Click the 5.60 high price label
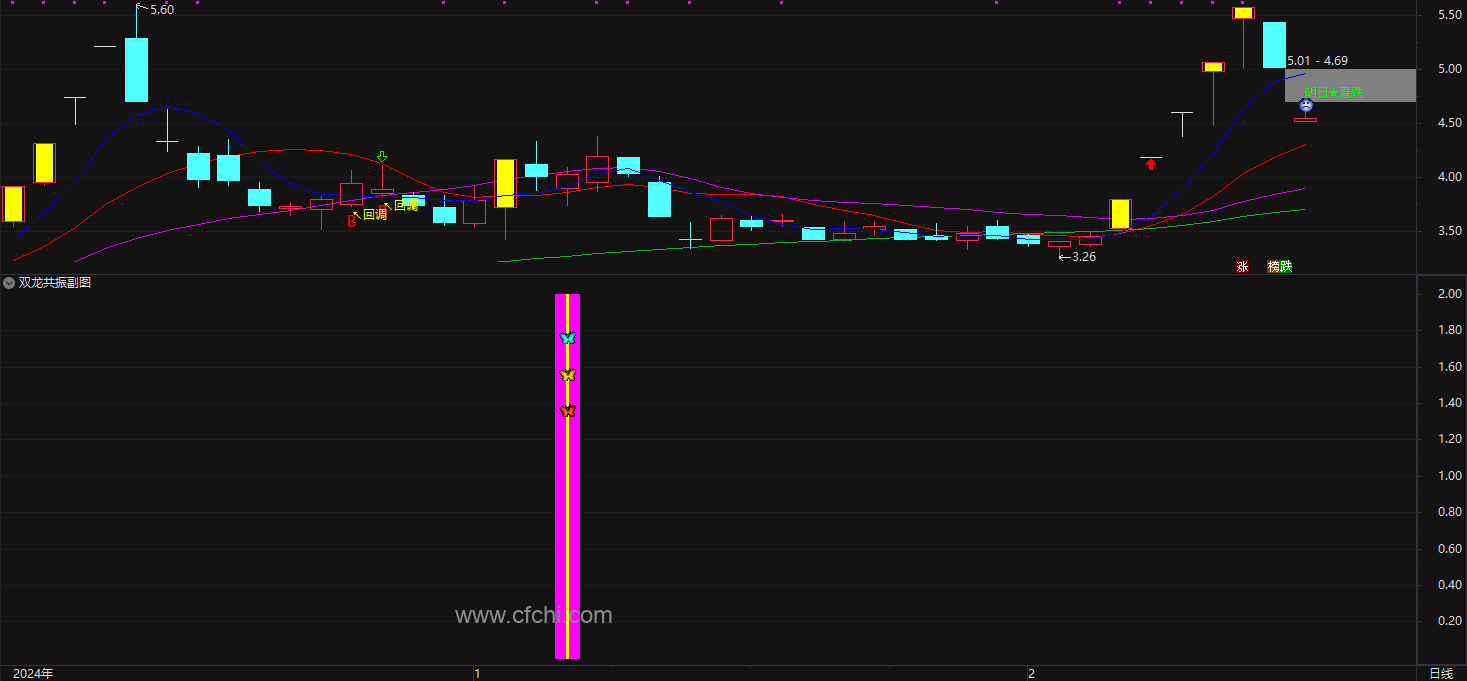This screenshot has height=681, width=1467. (x=162, y=10)
